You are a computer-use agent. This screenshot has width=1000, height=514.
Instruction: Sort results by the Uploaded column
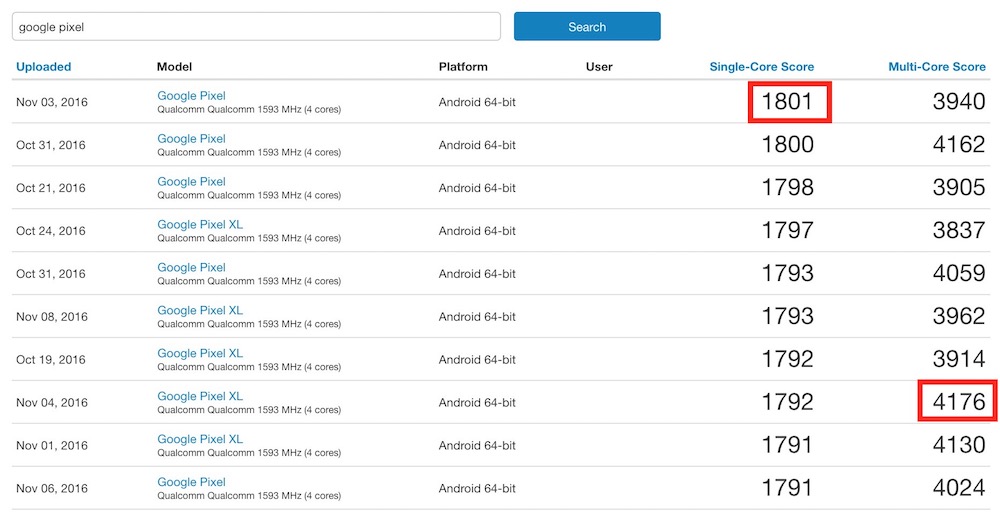pos(43,67)
